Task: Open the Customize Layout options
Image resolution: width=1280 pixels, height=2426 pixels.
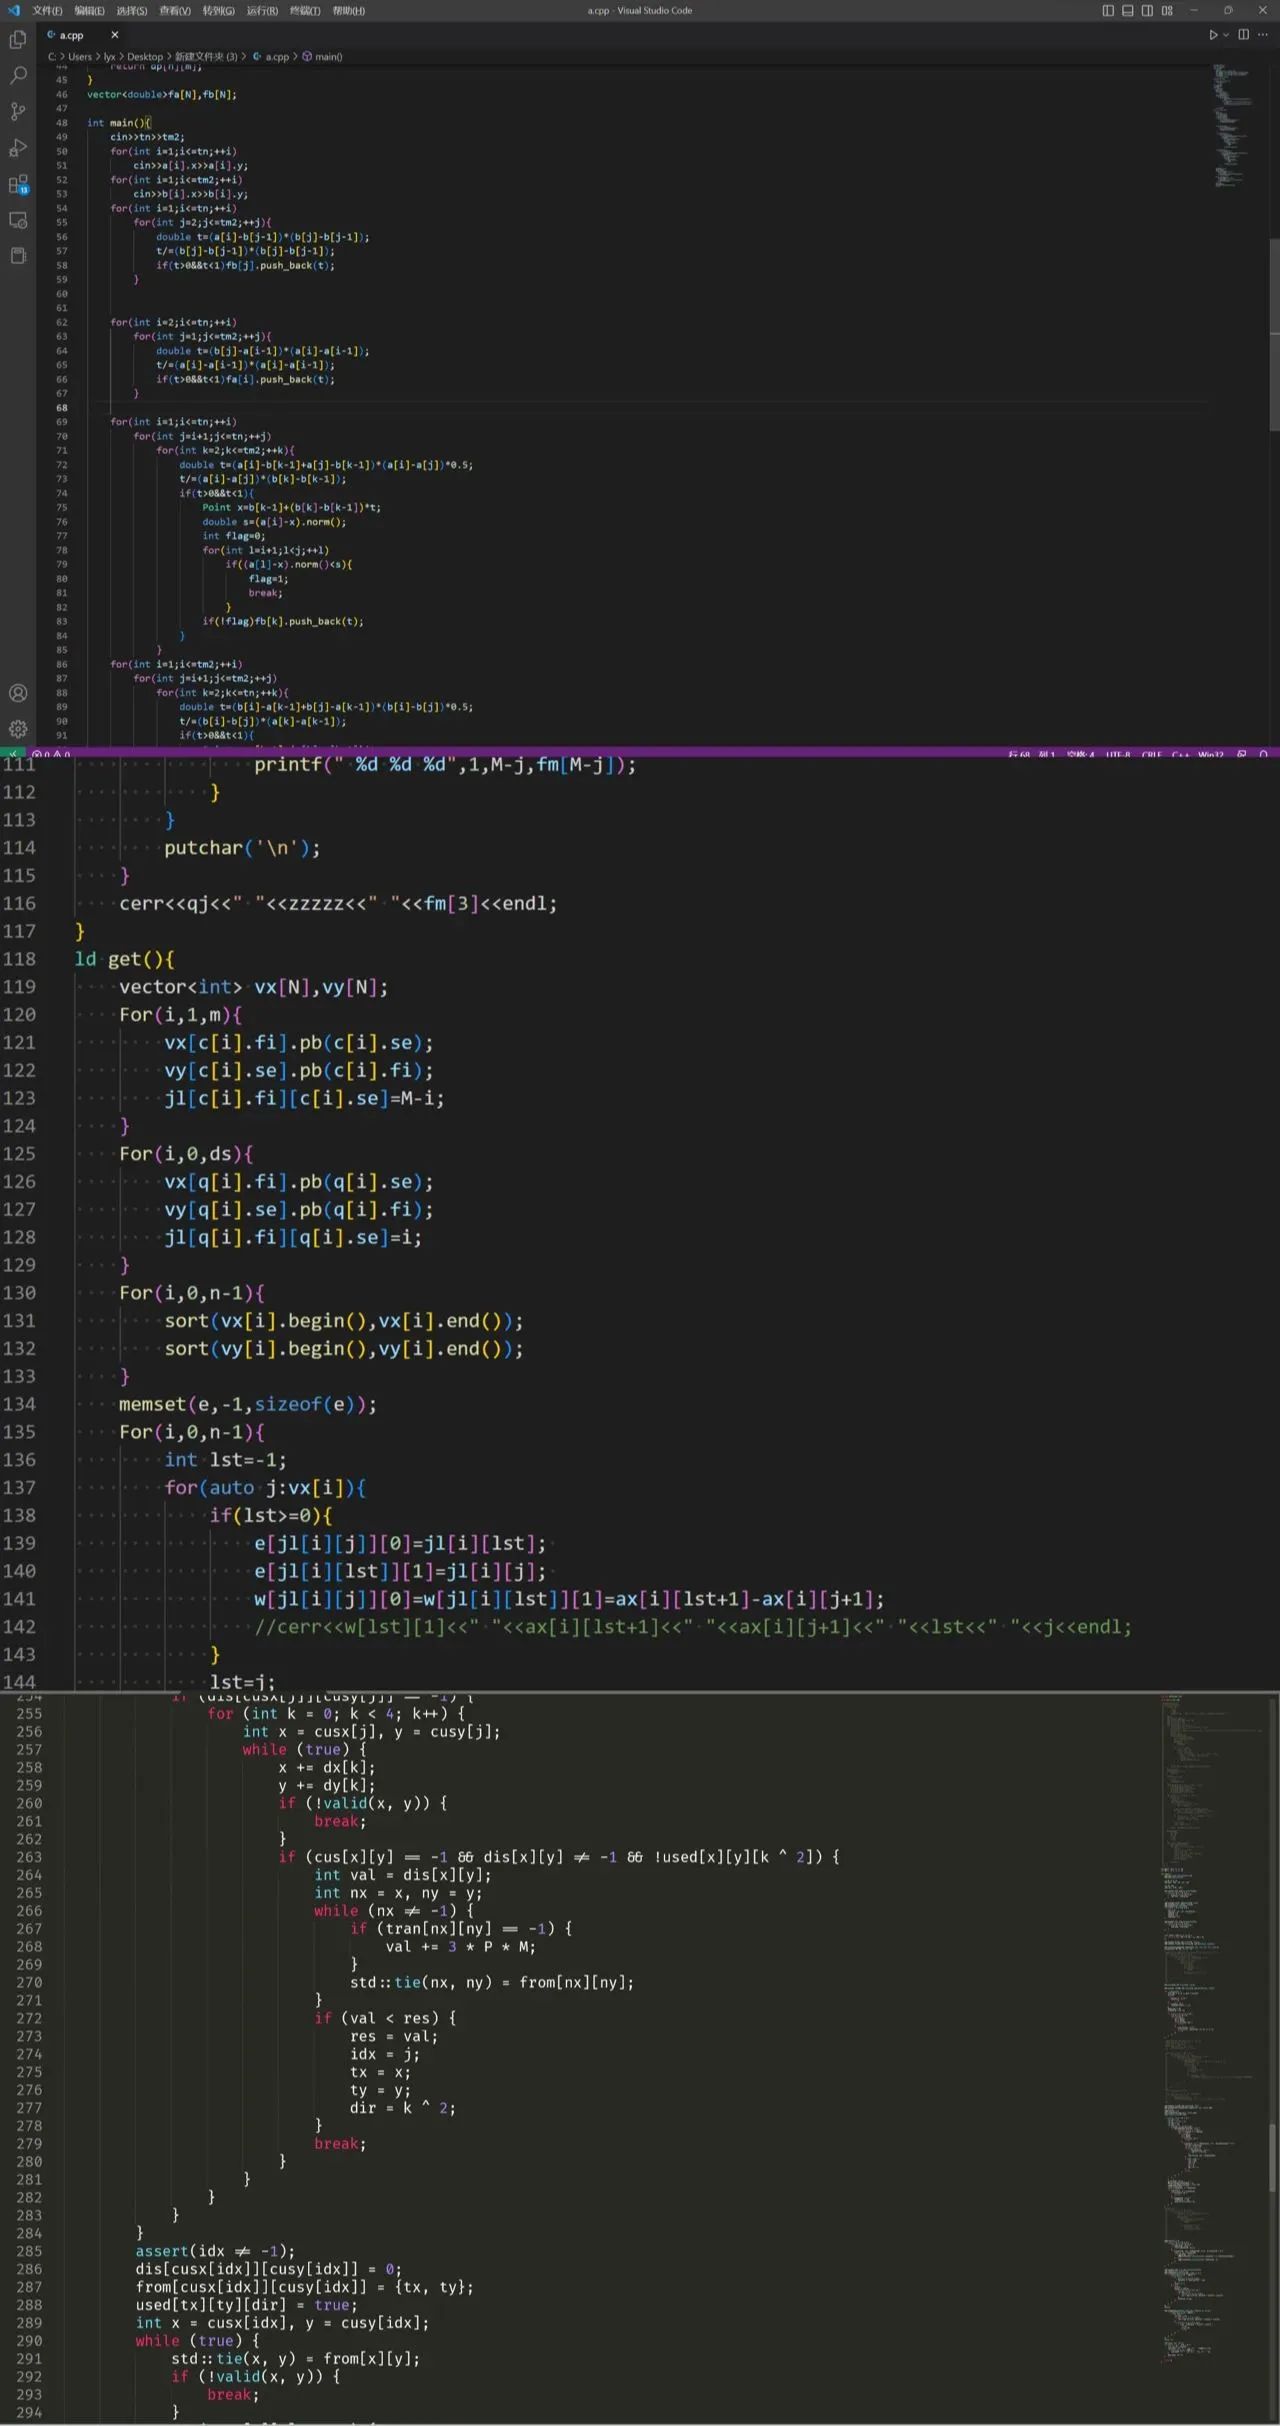Action: click(1167, 11)
